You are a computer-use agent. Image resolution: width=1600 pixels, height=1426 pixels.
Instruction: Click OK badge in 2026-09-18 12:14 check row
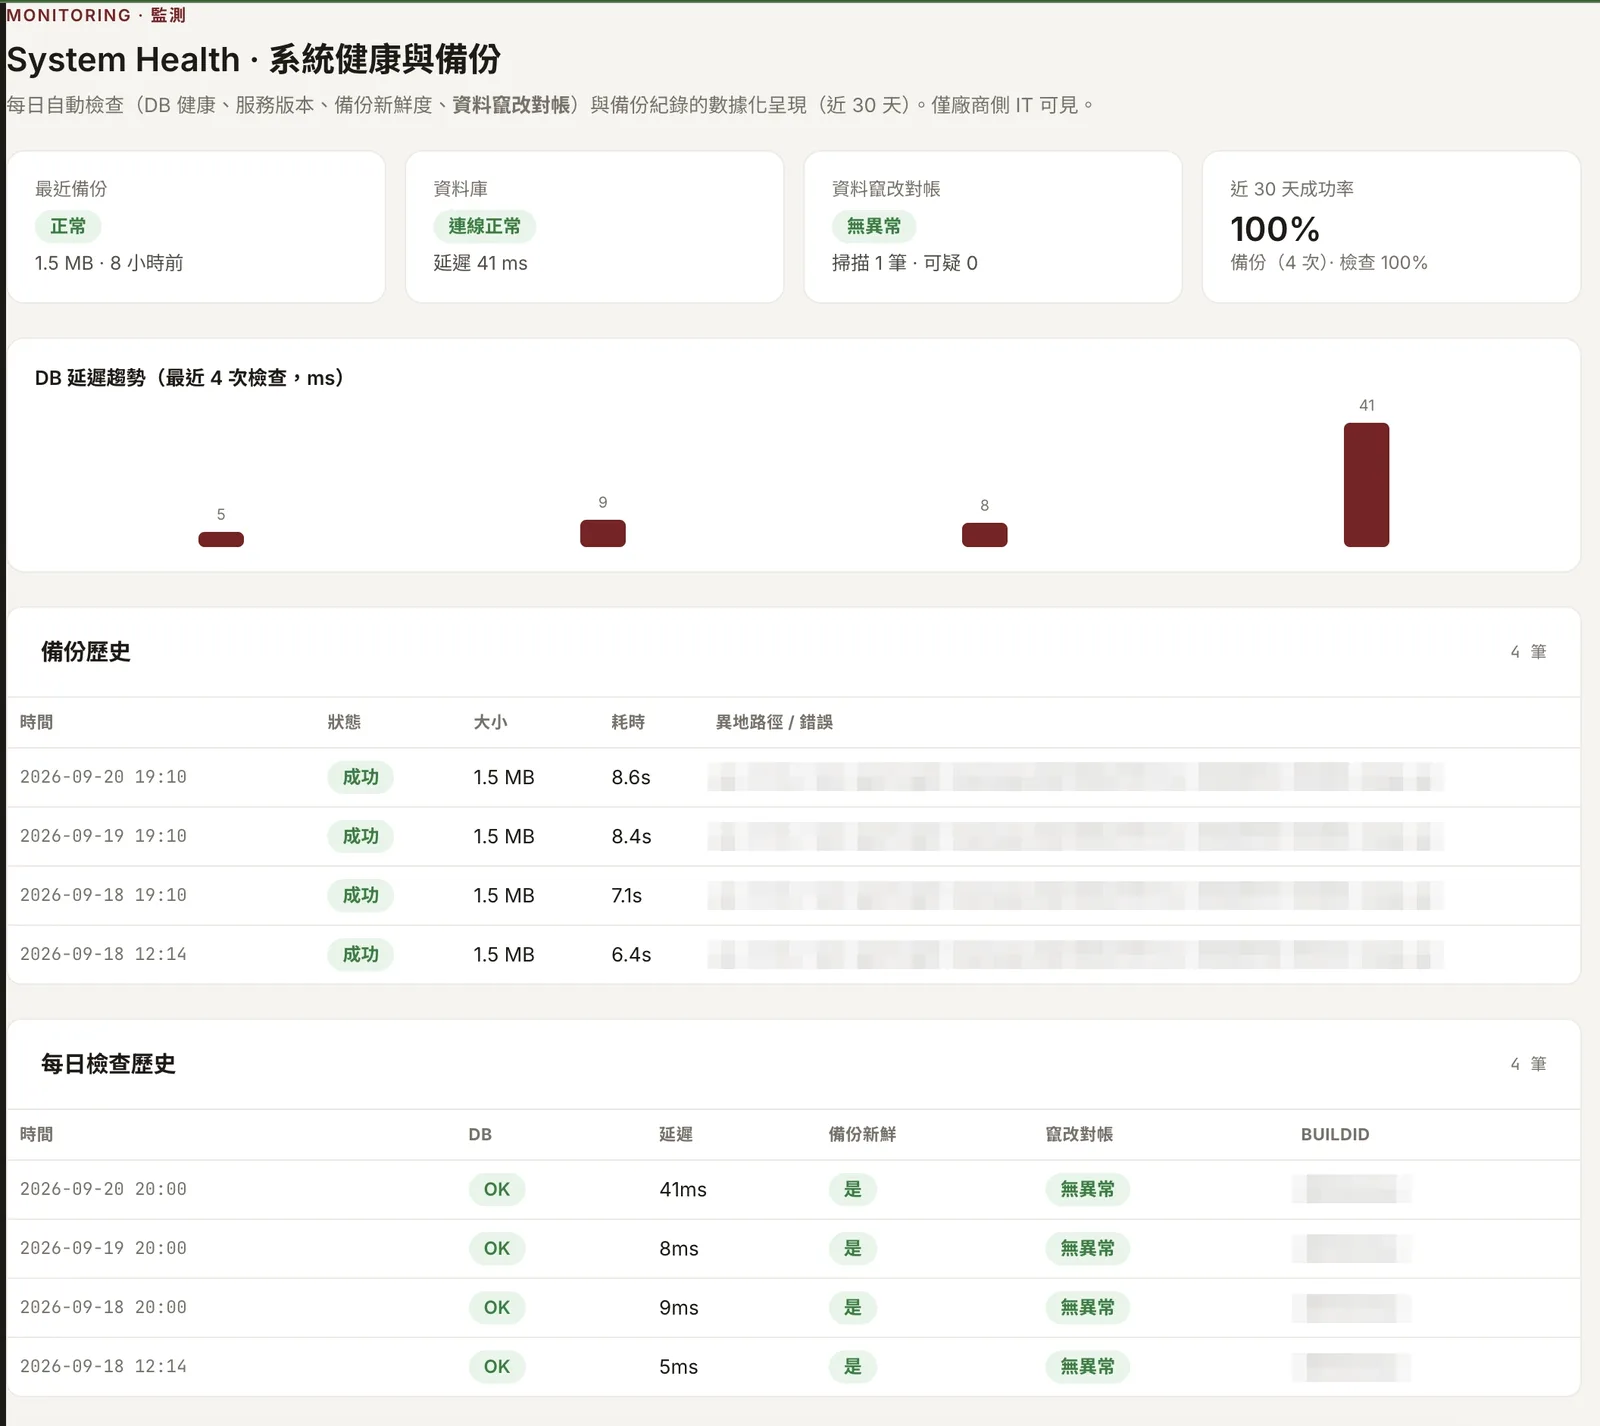(x=497, y=1366)
